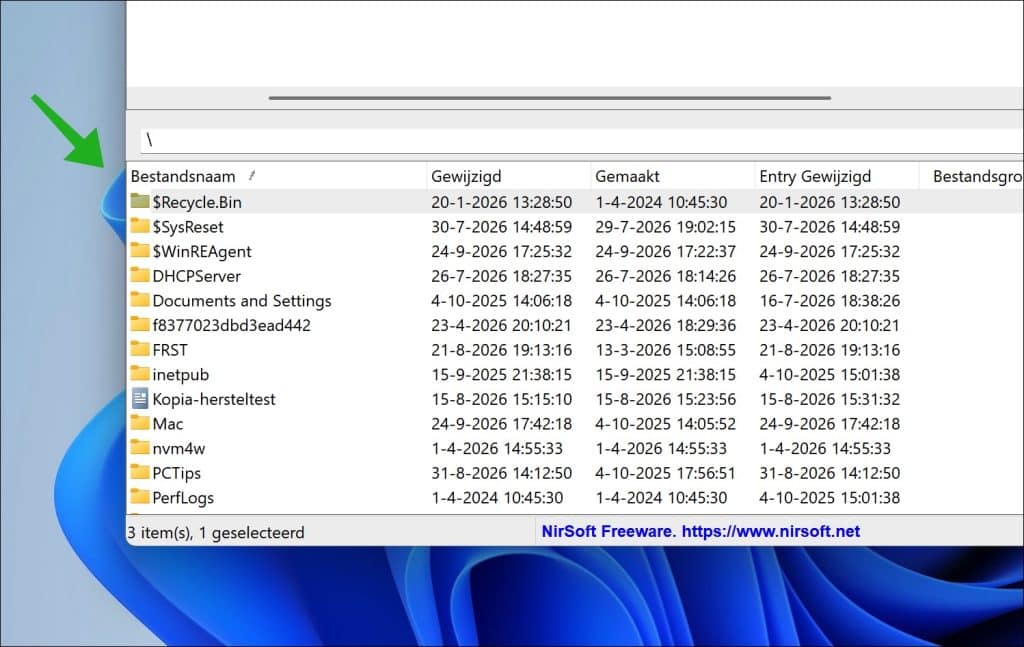Image resolution: width=1024 pixels, height=647 pixels.
Task: Select the FRST file name
Action: click(170, 350)
